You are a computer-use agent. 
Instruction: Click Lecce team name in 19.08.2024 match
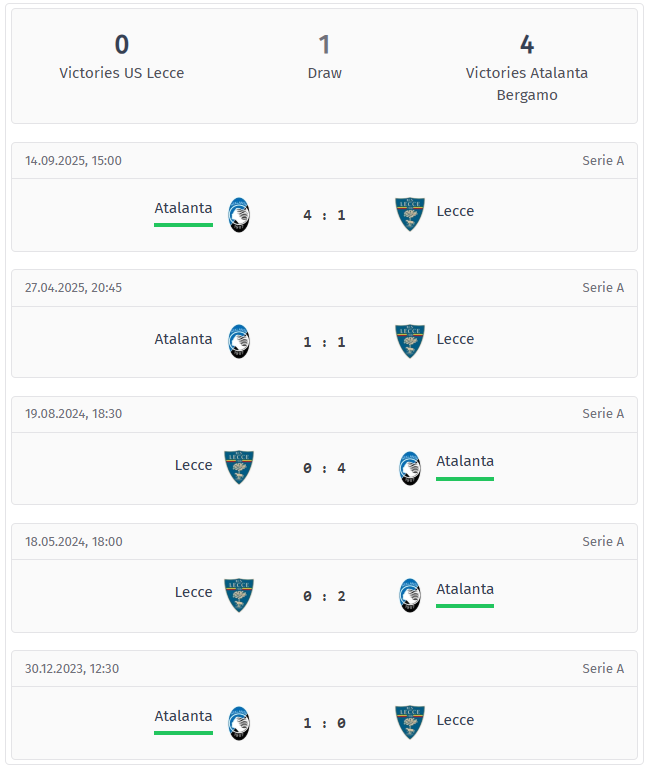[193, 465]
